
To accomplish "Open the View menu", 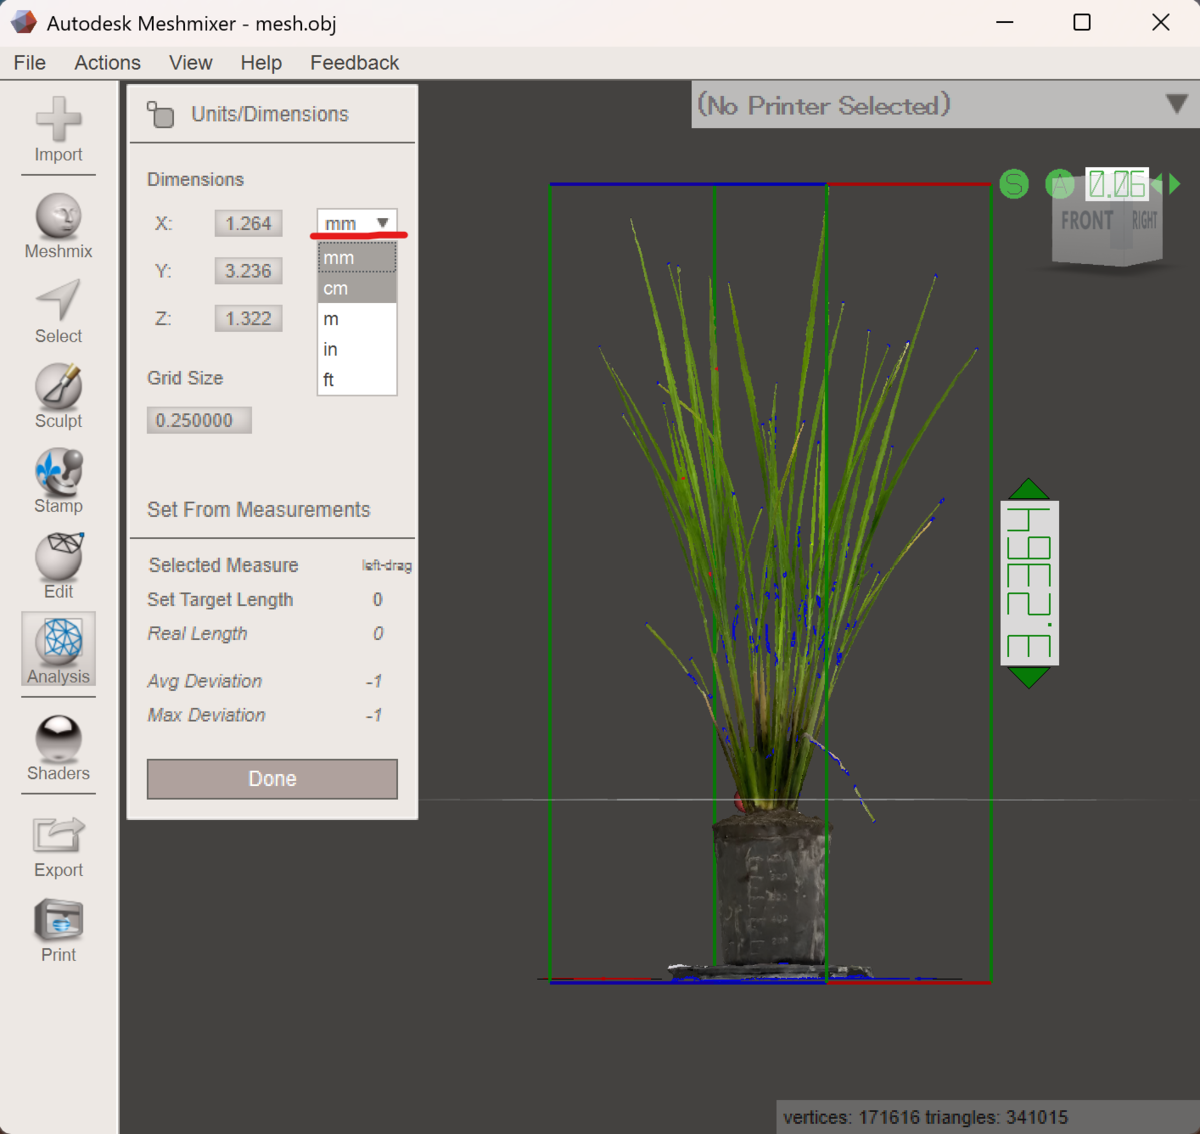I will tap(190, 62).
